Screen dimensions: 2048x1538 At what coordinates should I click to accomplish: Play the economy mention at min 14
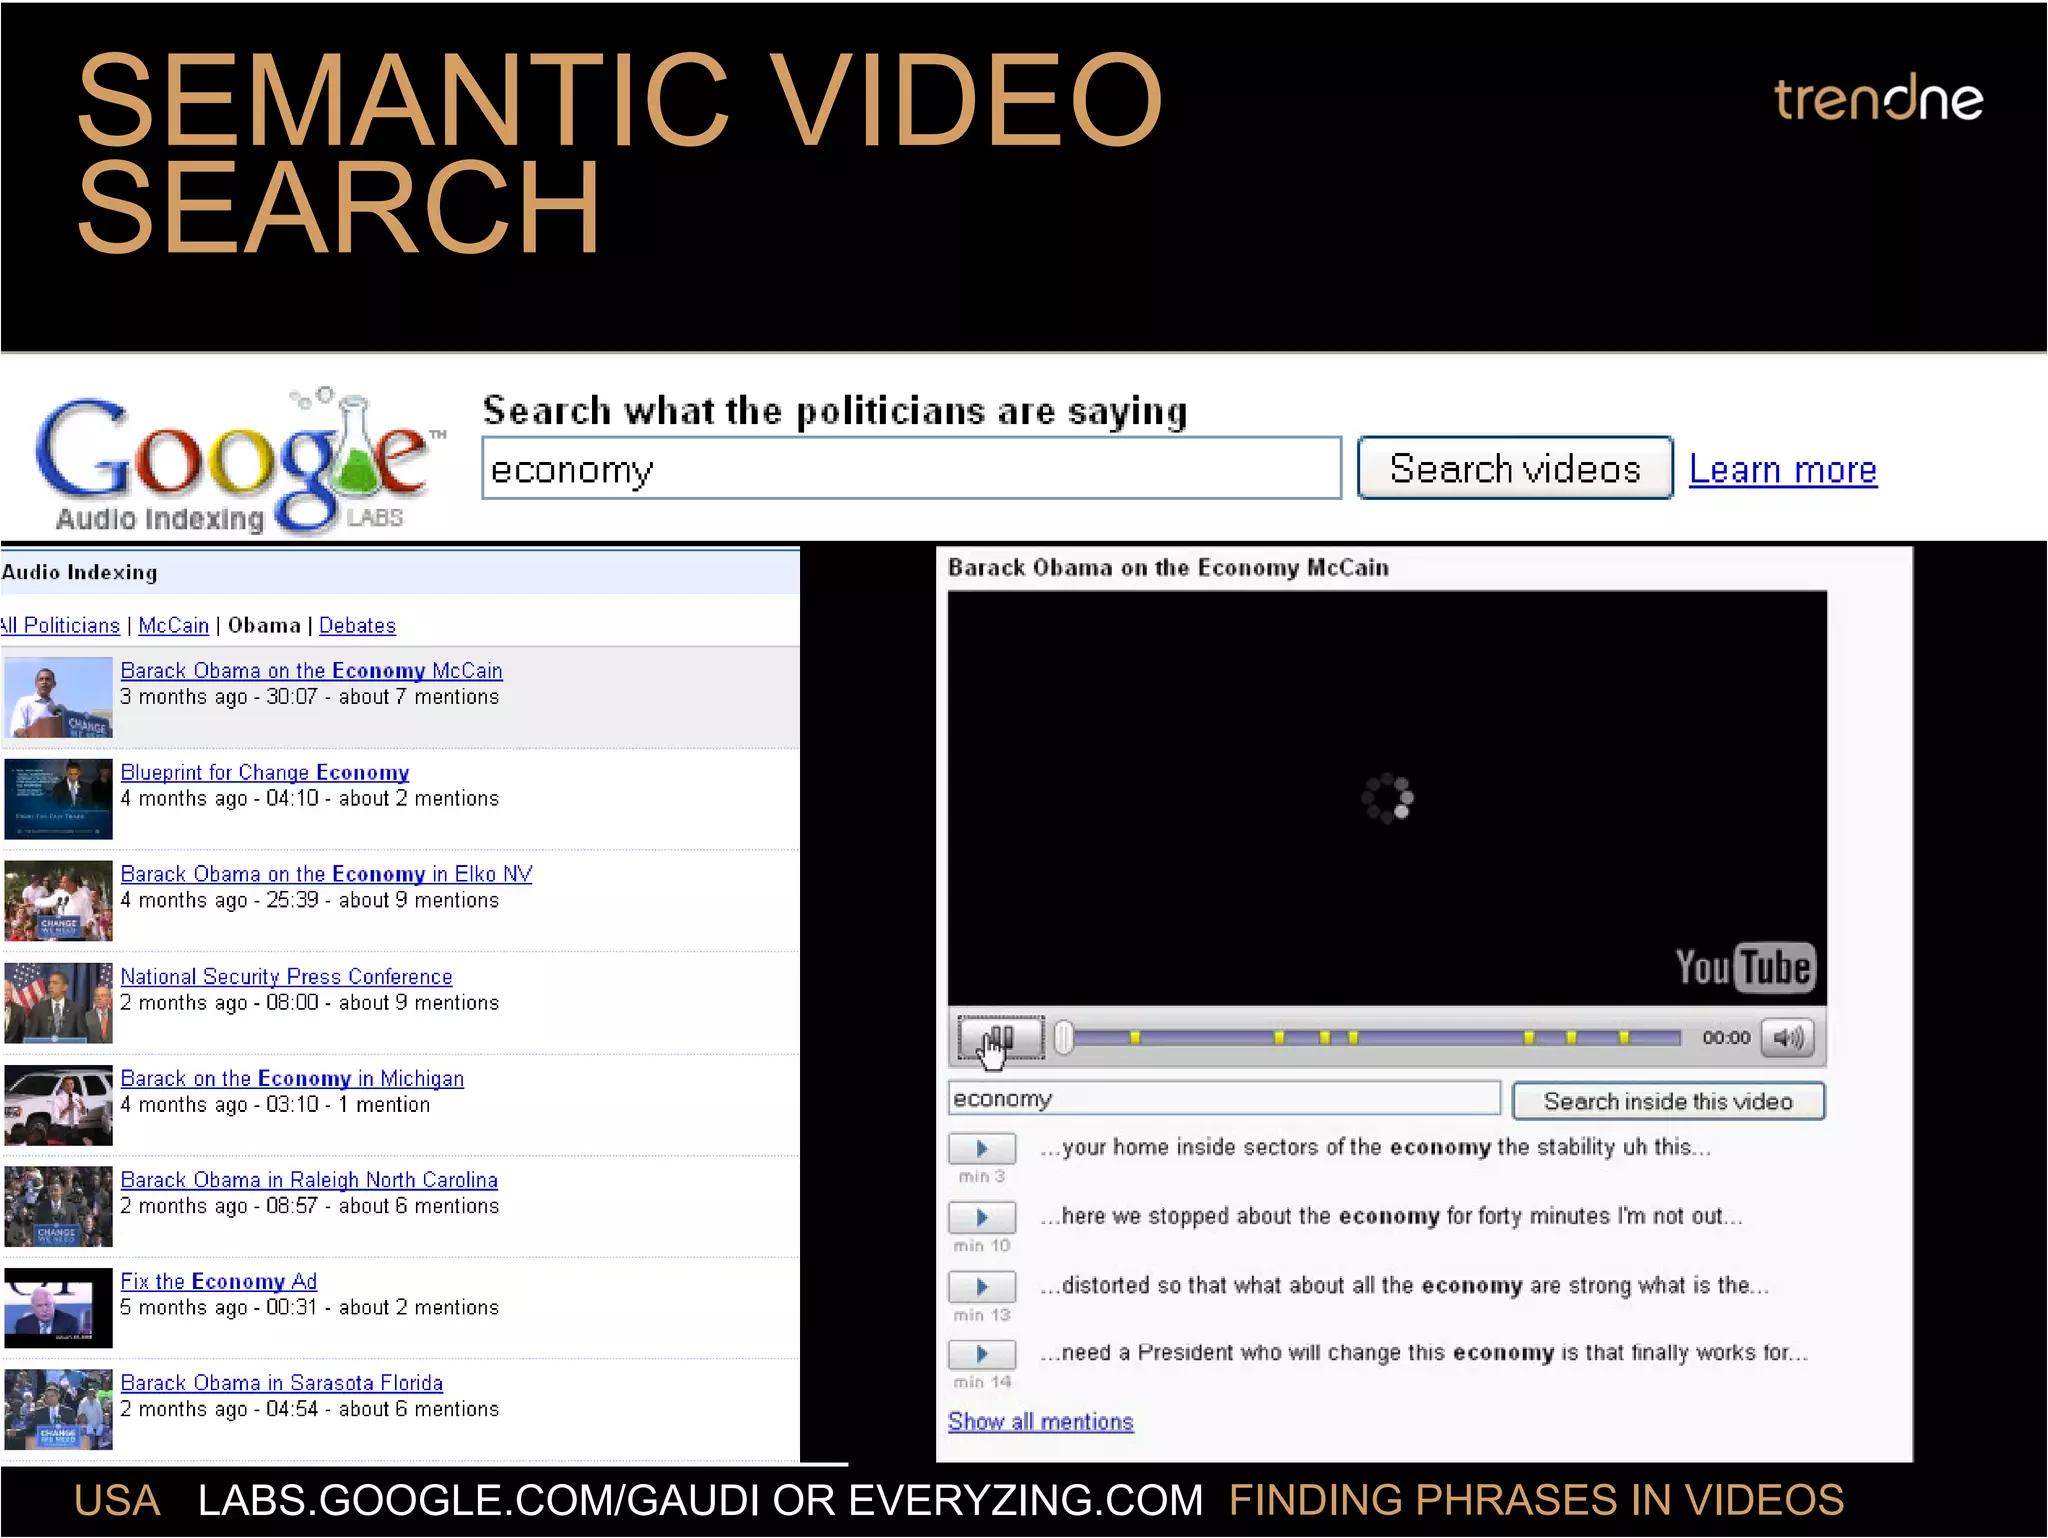point(982,1354)
